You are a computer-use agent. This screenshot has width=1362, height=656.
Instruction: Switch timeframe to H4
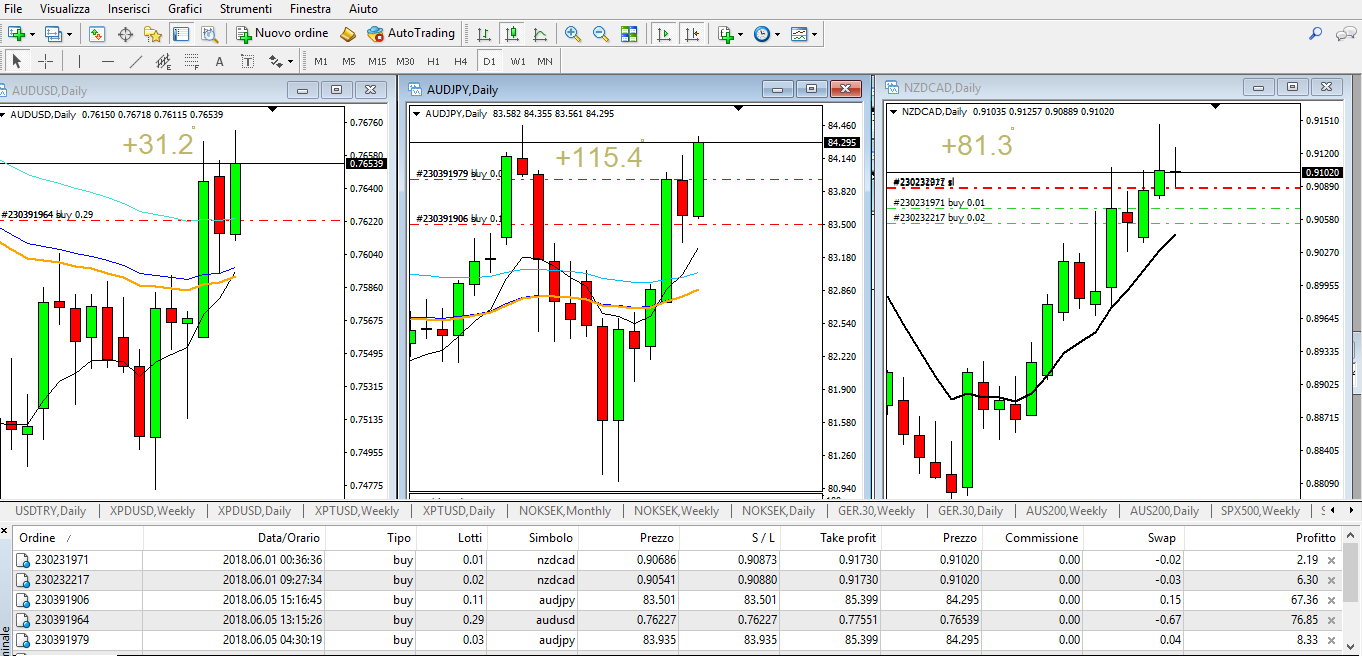(x=461, y=61)
